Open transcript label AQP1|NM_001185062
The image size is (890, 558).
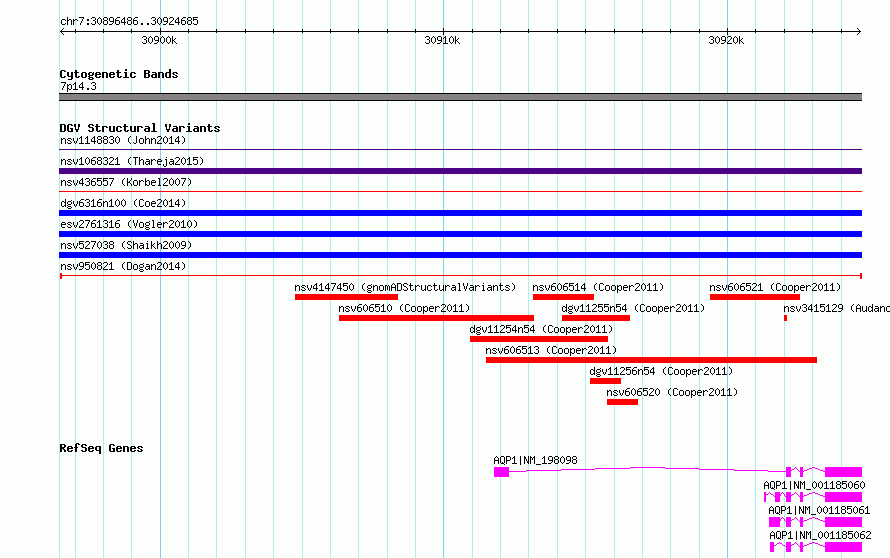820,535
